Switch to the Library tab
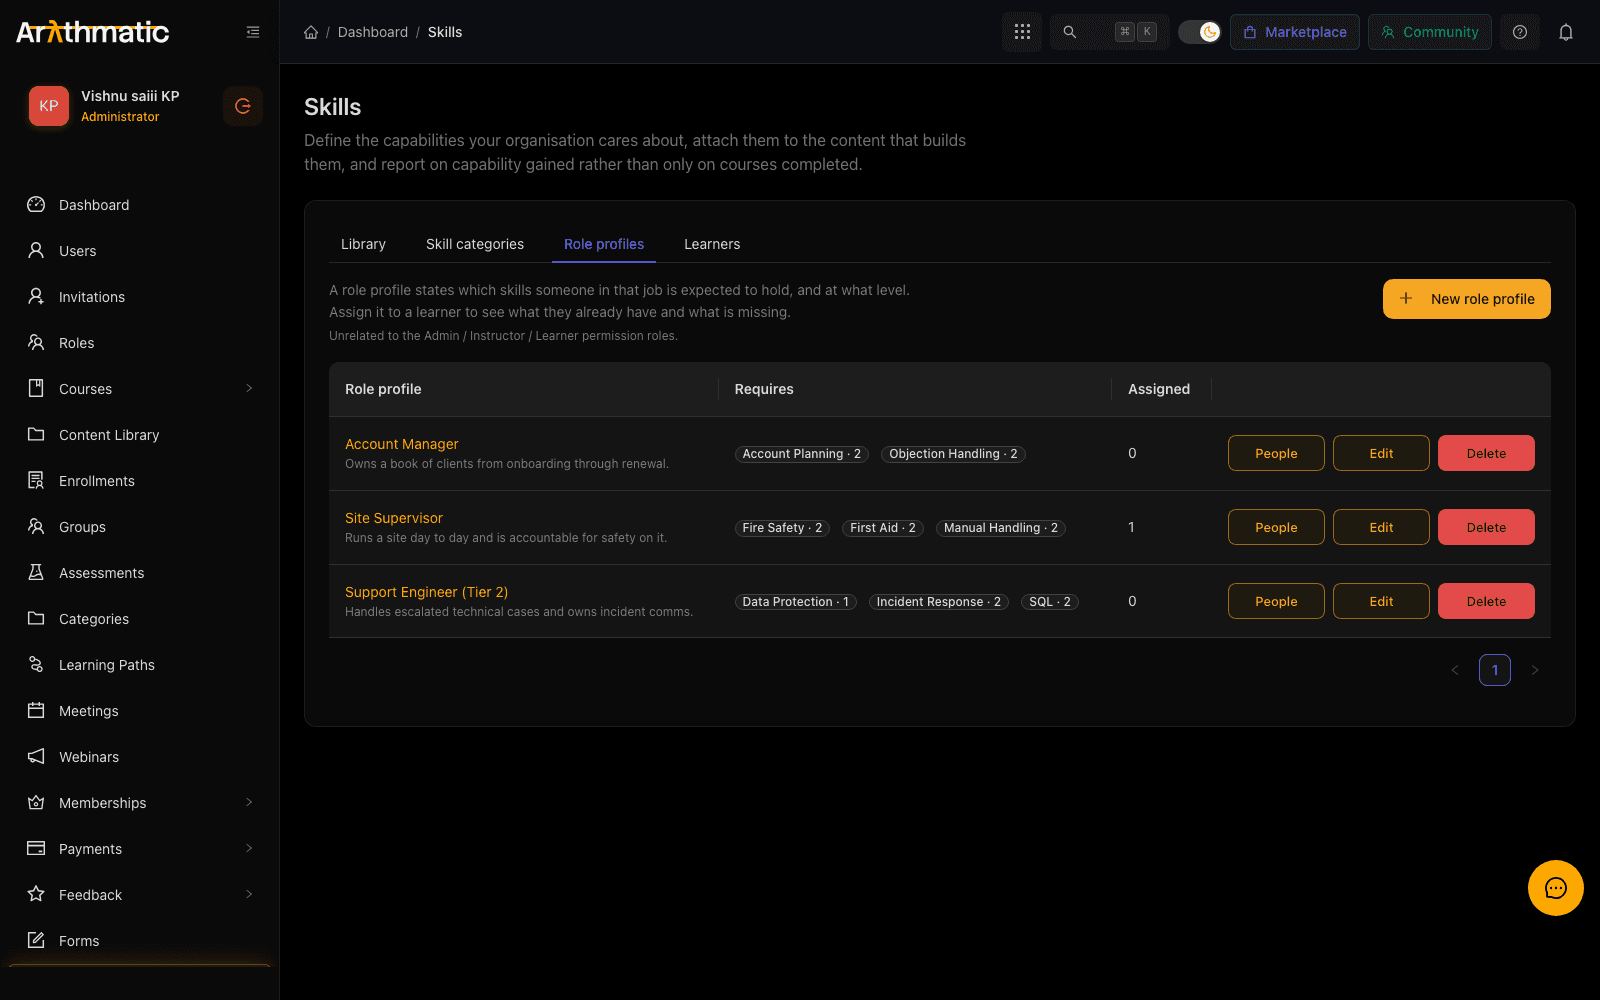Viewport: 1600px width, 1000px height. 363,244
